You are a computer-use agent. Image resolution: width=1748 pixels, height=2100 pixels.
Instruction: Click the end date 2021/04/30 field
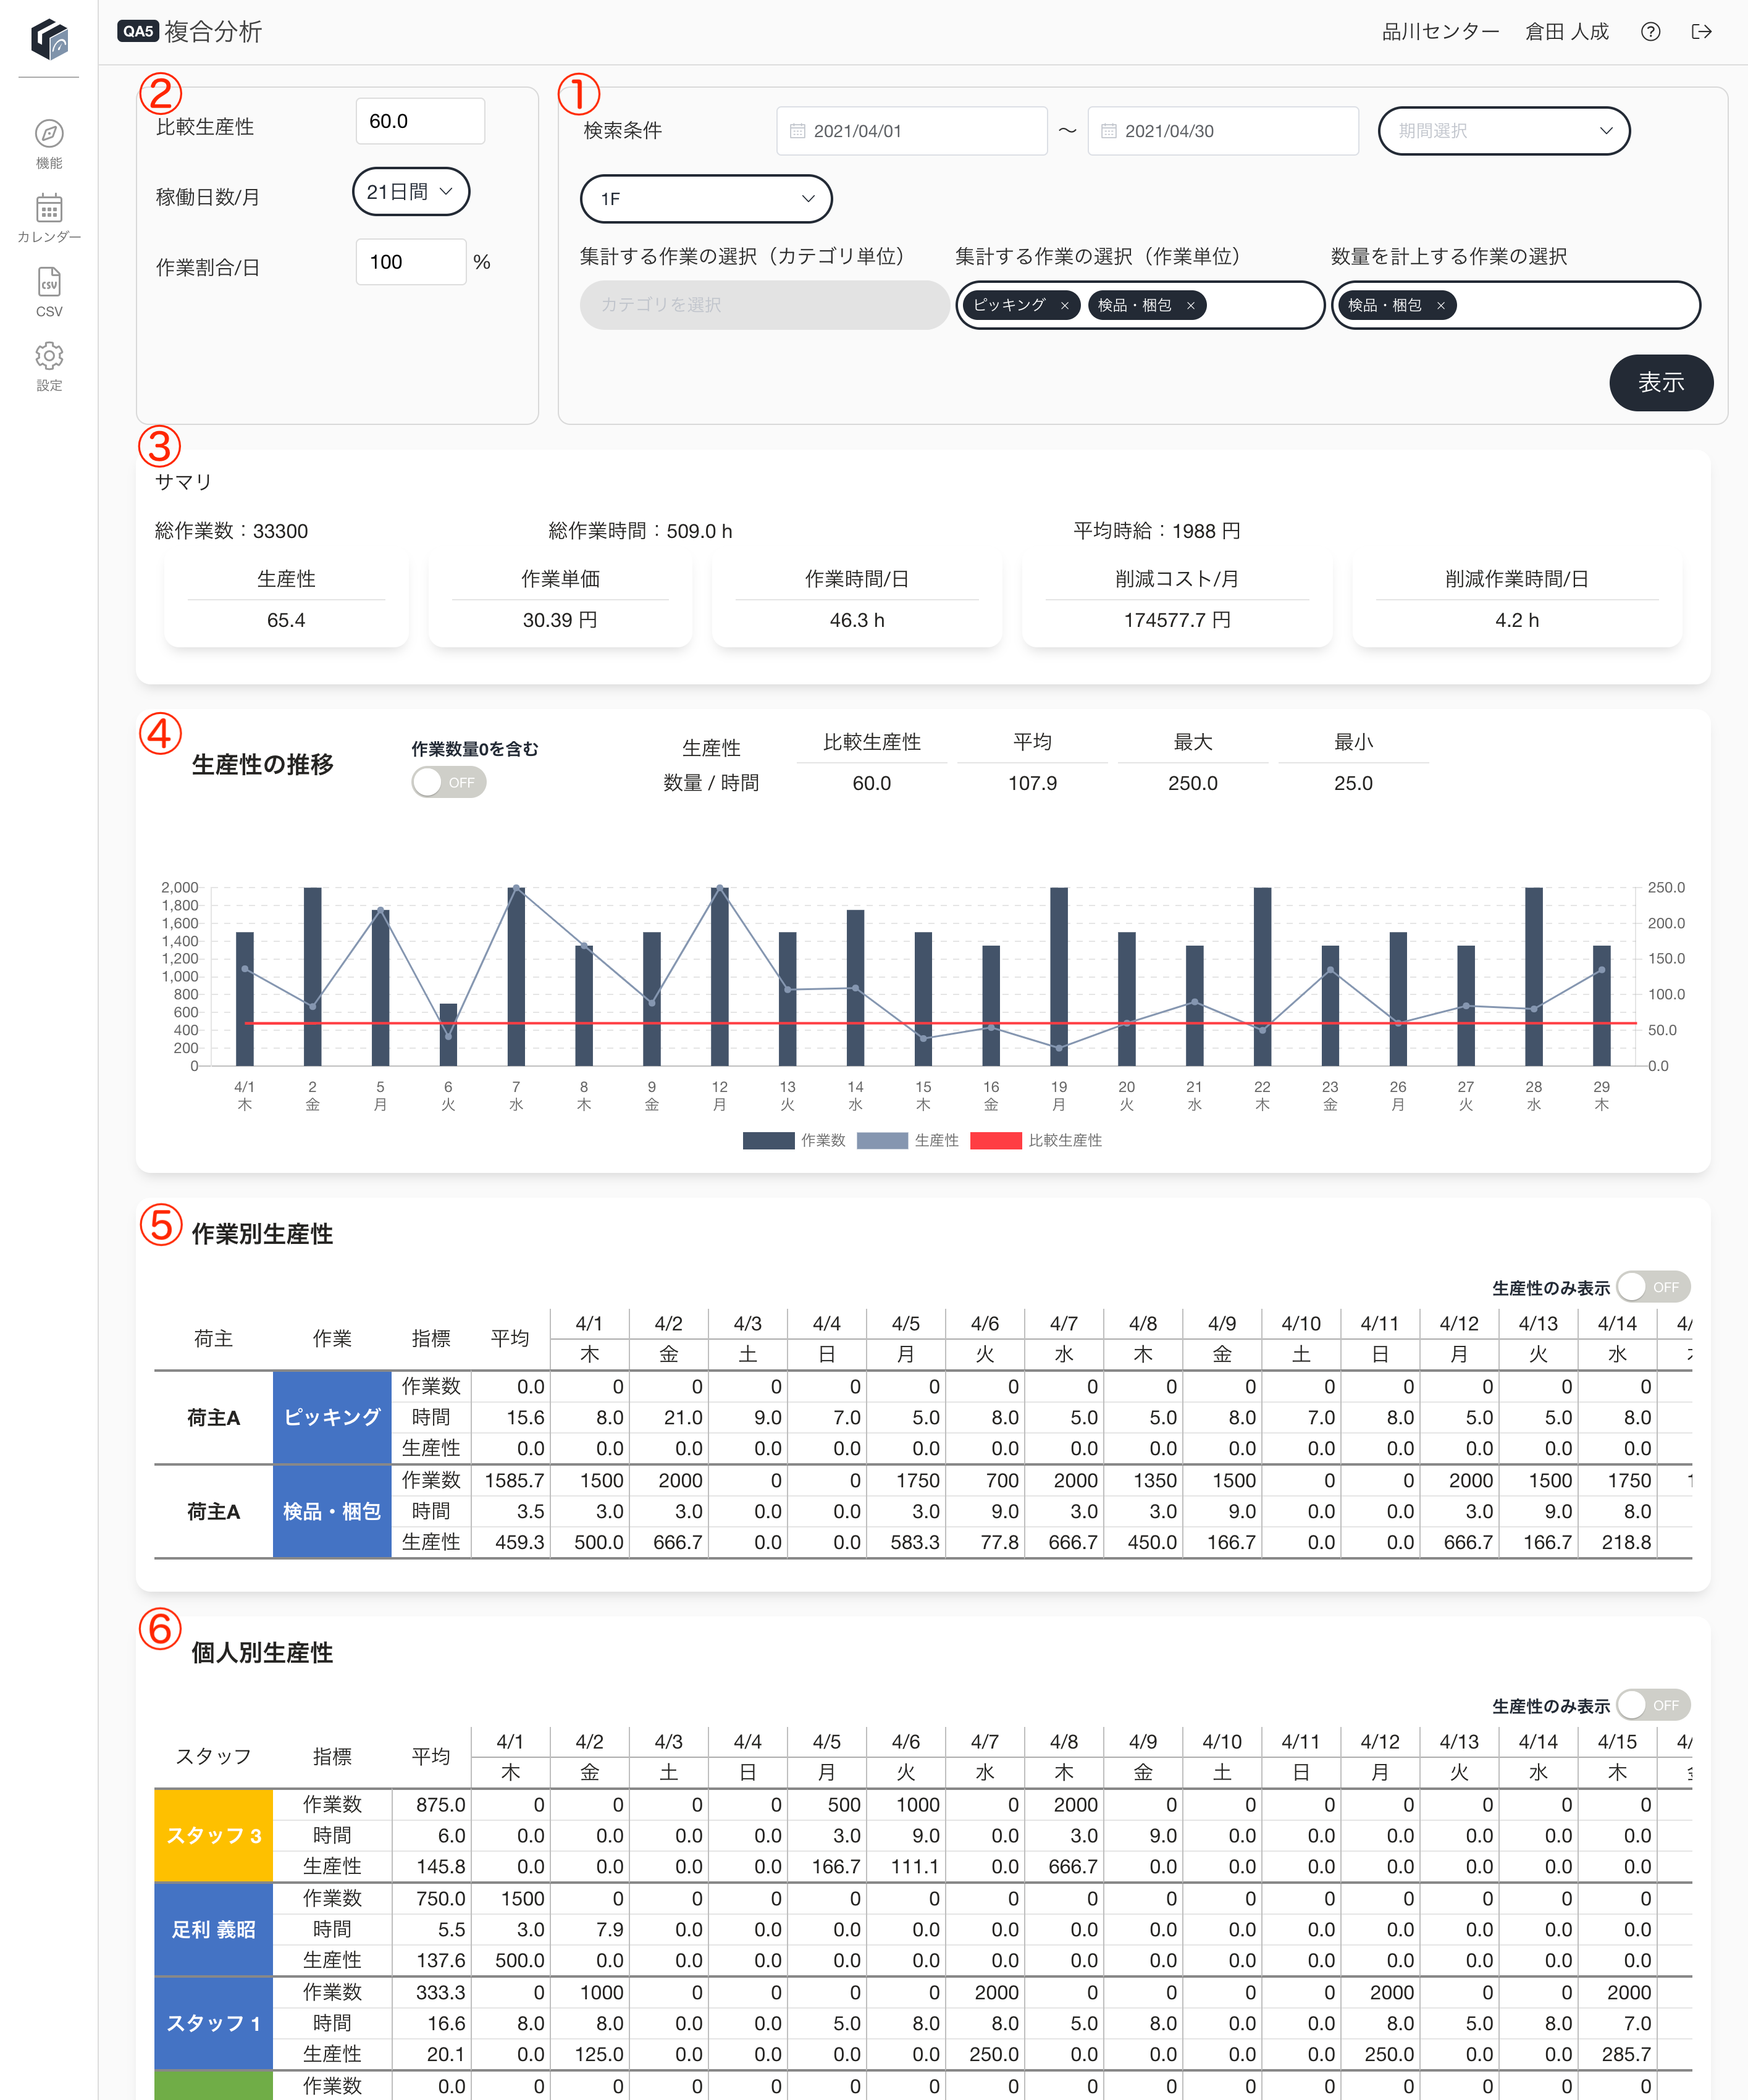(x=1223, y=131)
